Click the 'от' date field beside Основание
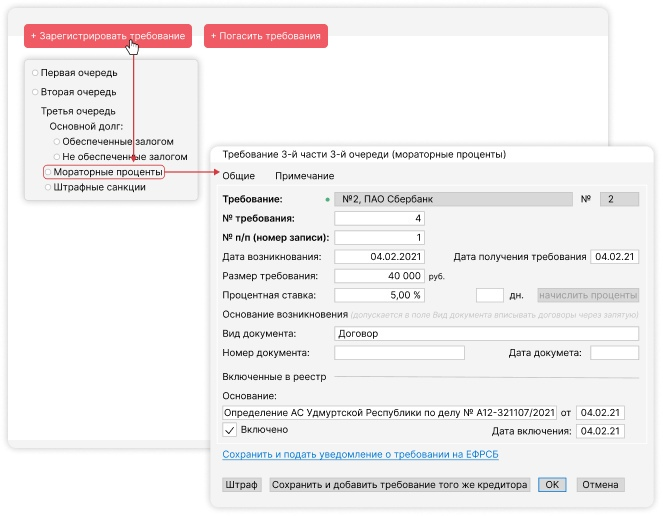 coord(600,413)
